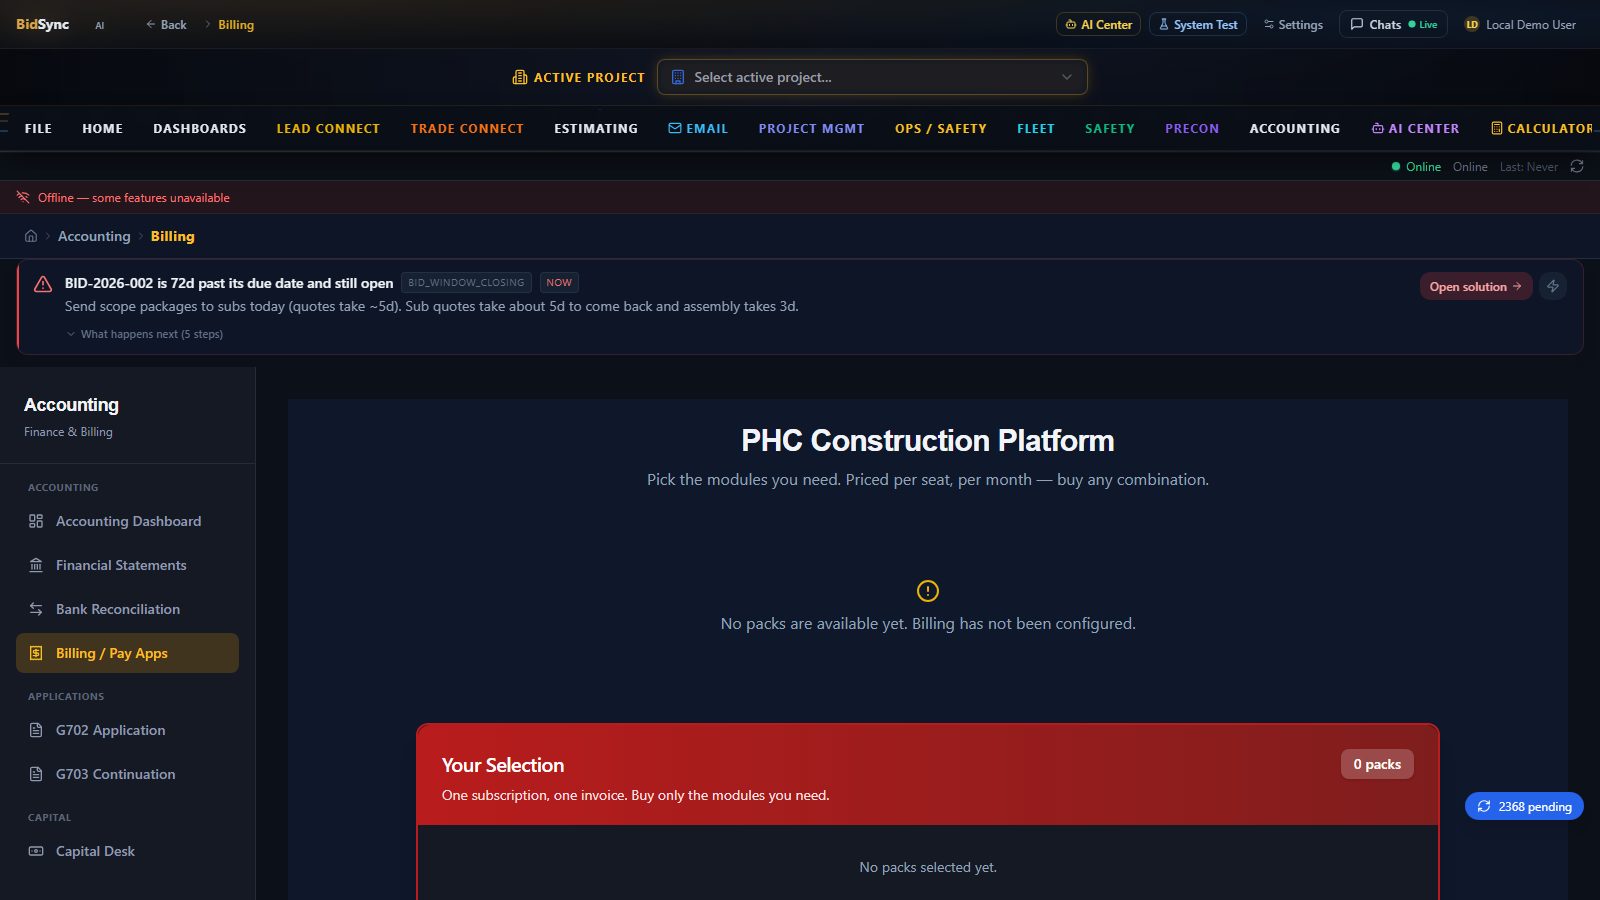Image resolution: width=1600 pixels, height=900 pixels.
Task: Click the Billing / Pay Apps icon
Action: [36, 653]
